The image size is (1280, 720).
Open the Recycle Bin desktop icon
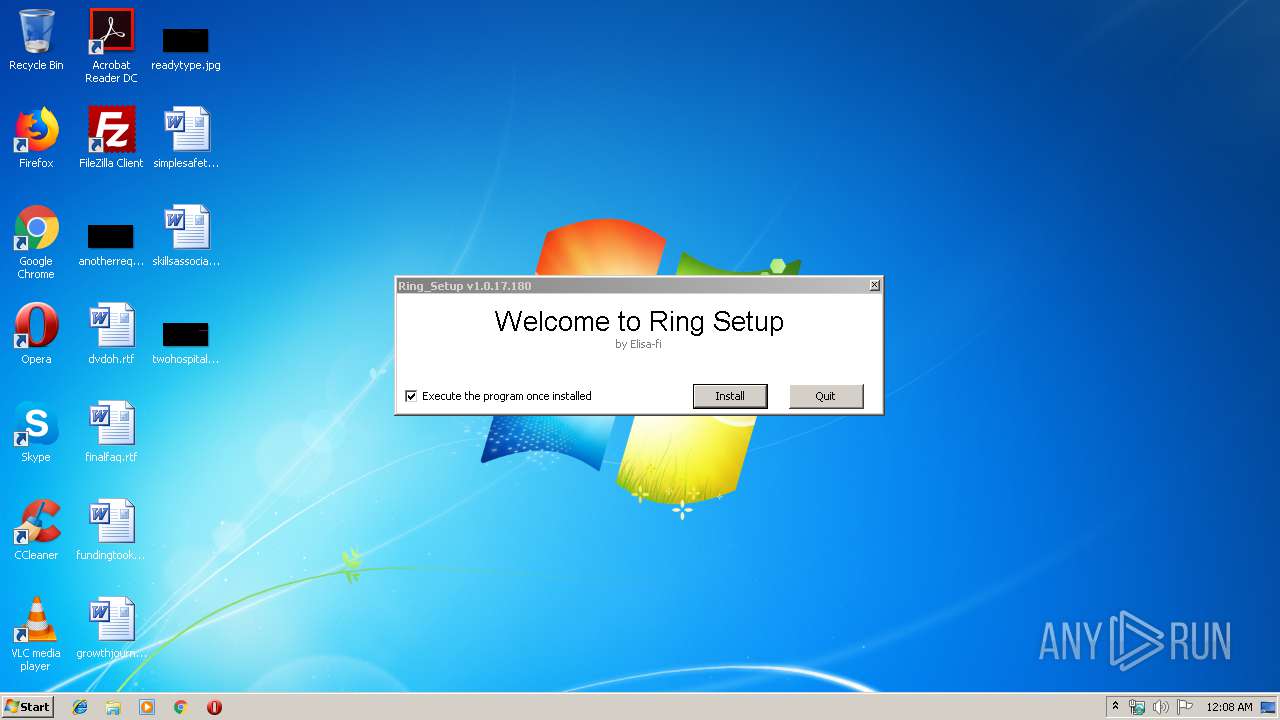[36, 40]
